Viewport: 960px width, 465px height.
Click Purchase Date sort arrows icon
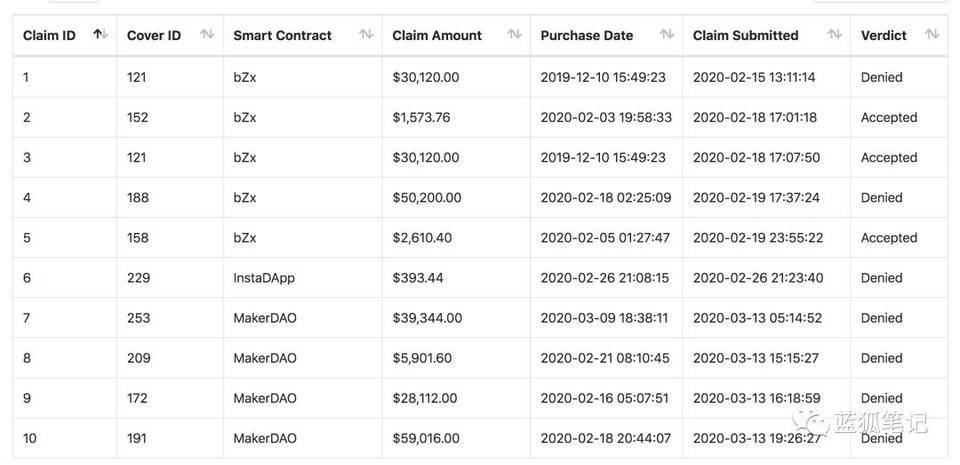[667, 35]
